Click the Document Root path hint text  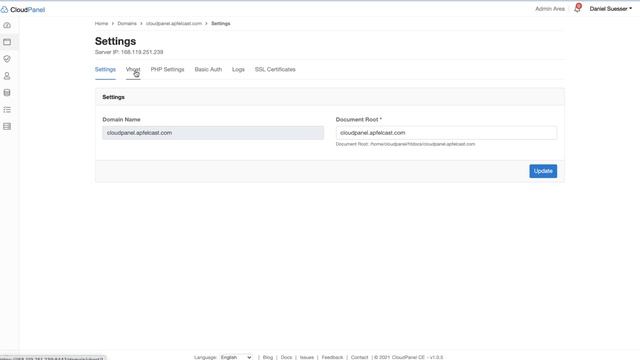(x=405, y=144)
